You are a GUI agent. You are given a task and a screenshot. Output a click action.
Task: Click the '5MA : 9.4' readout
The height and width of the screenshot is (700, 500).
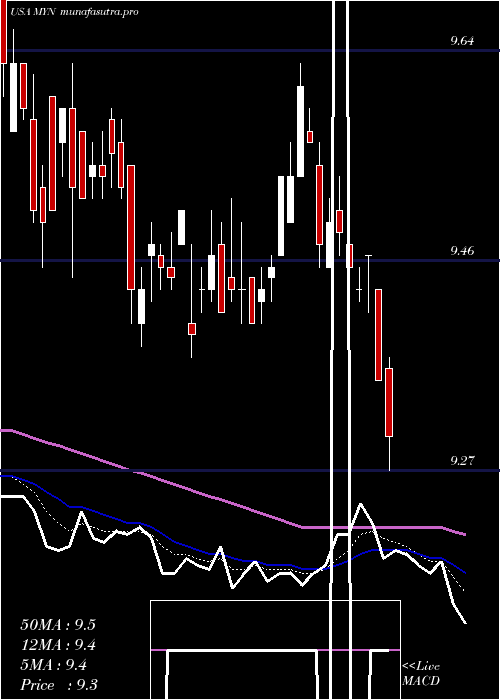pos(54,665)
